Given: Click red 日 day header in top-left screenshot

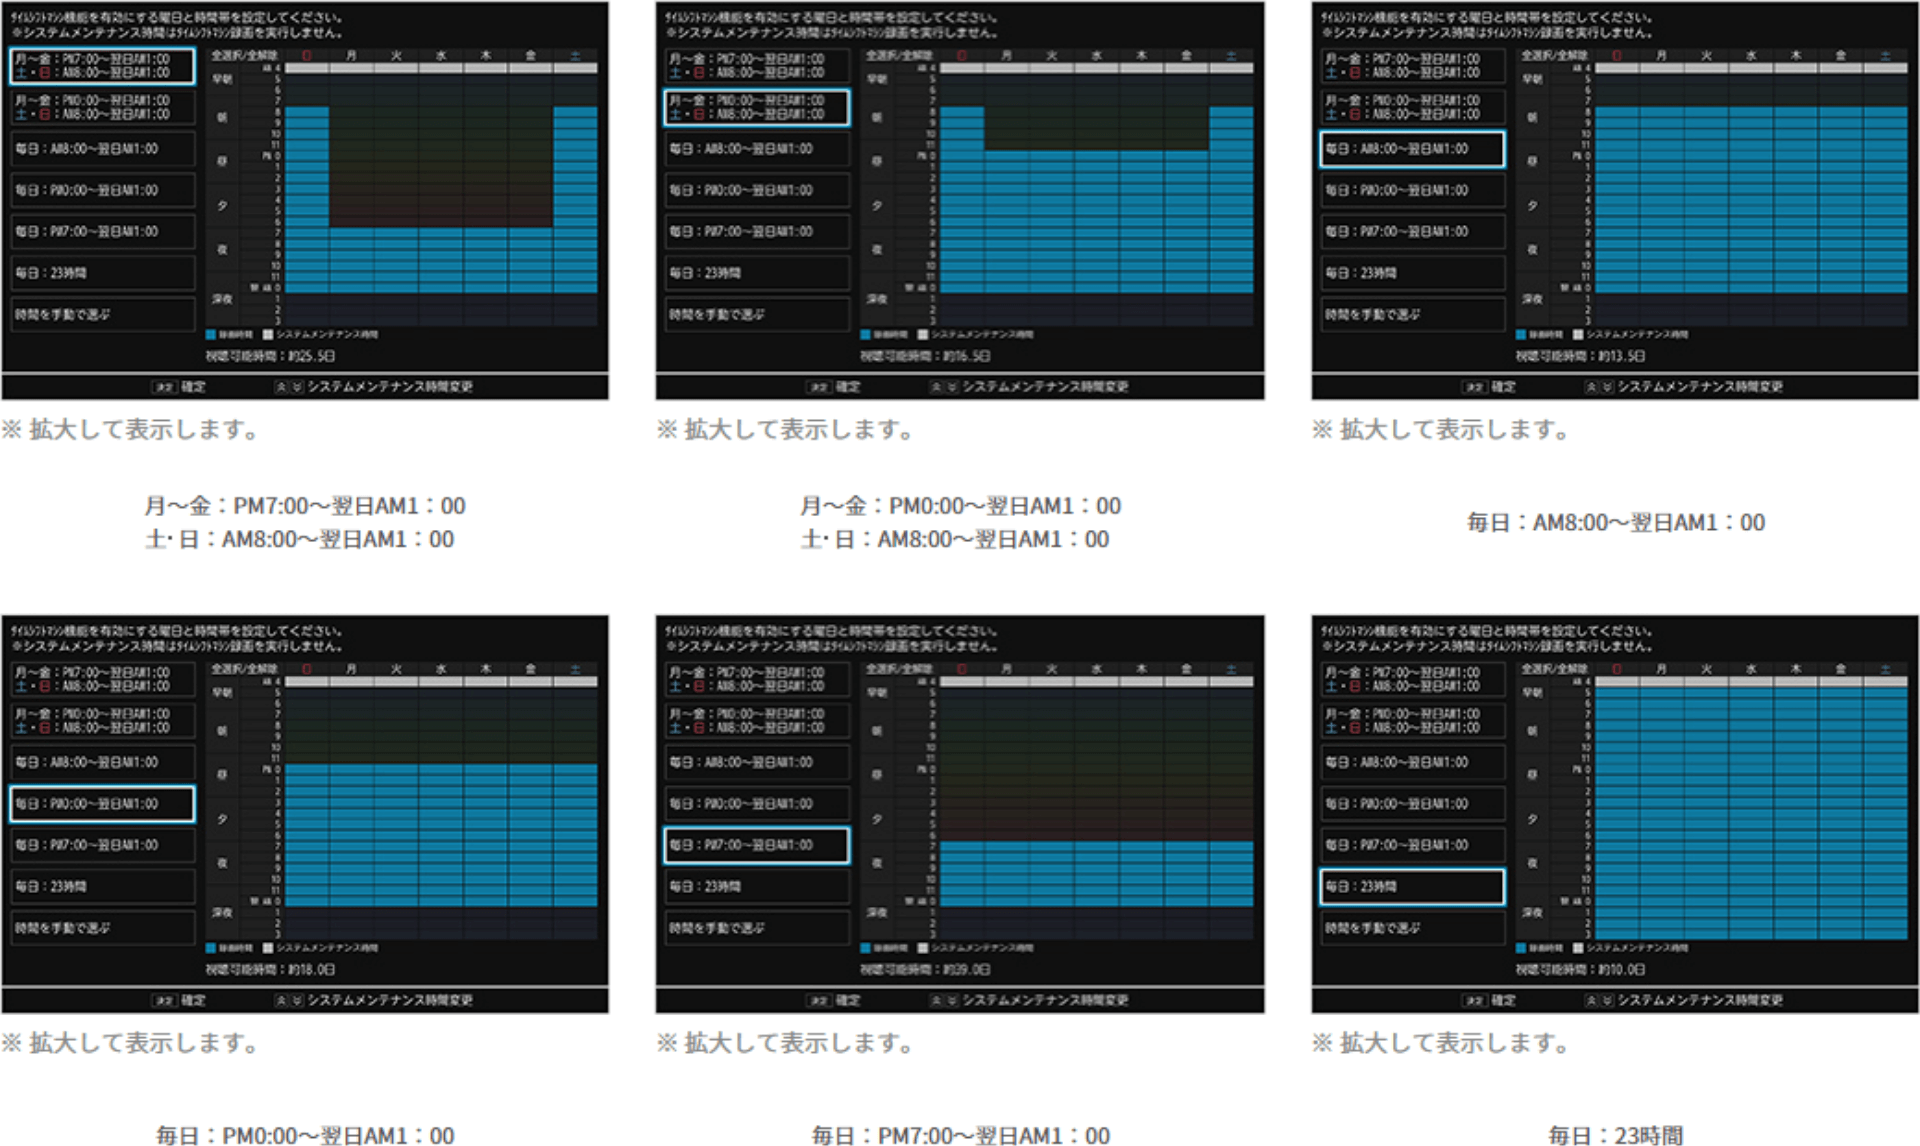Looking at the screenshot, I should (307, 56).
